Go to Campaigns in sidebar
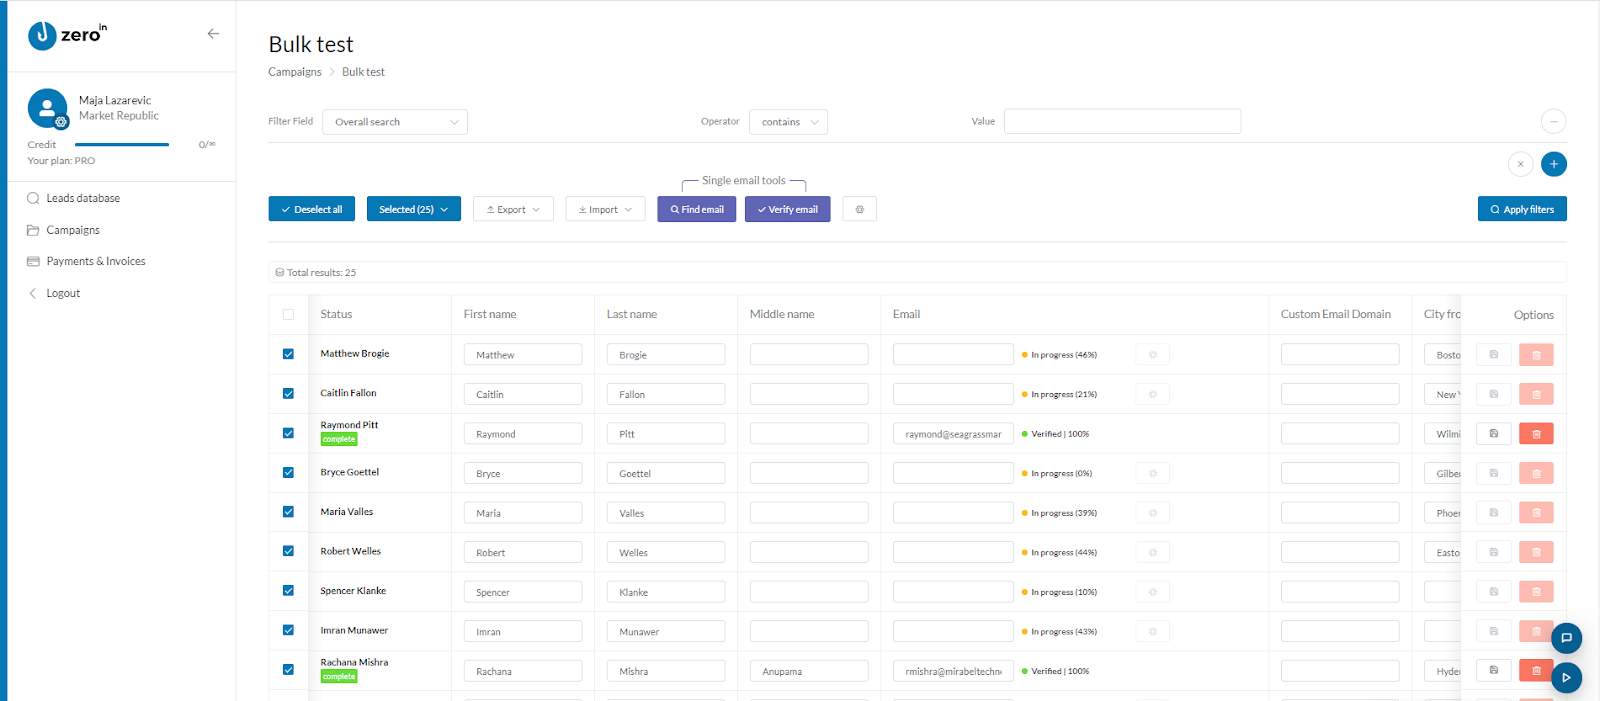This screenshot has height=701, width=1600. [x=73, y=230]
